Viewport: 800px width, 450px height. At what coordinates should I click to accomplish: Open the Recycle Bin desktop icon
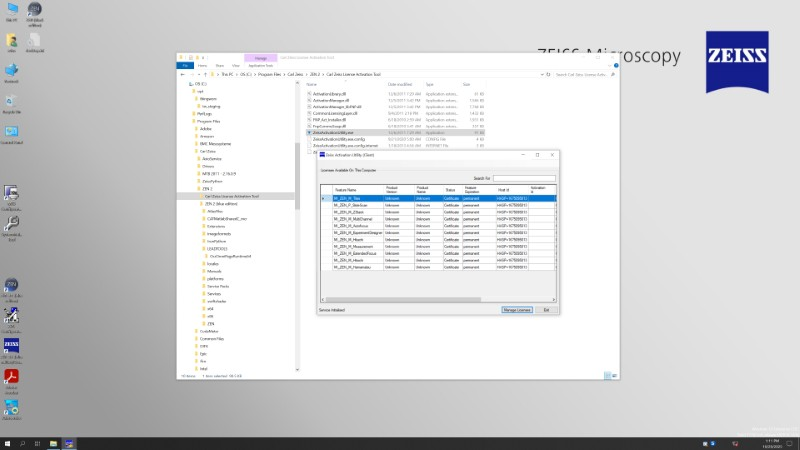click(x=12, y=102)
